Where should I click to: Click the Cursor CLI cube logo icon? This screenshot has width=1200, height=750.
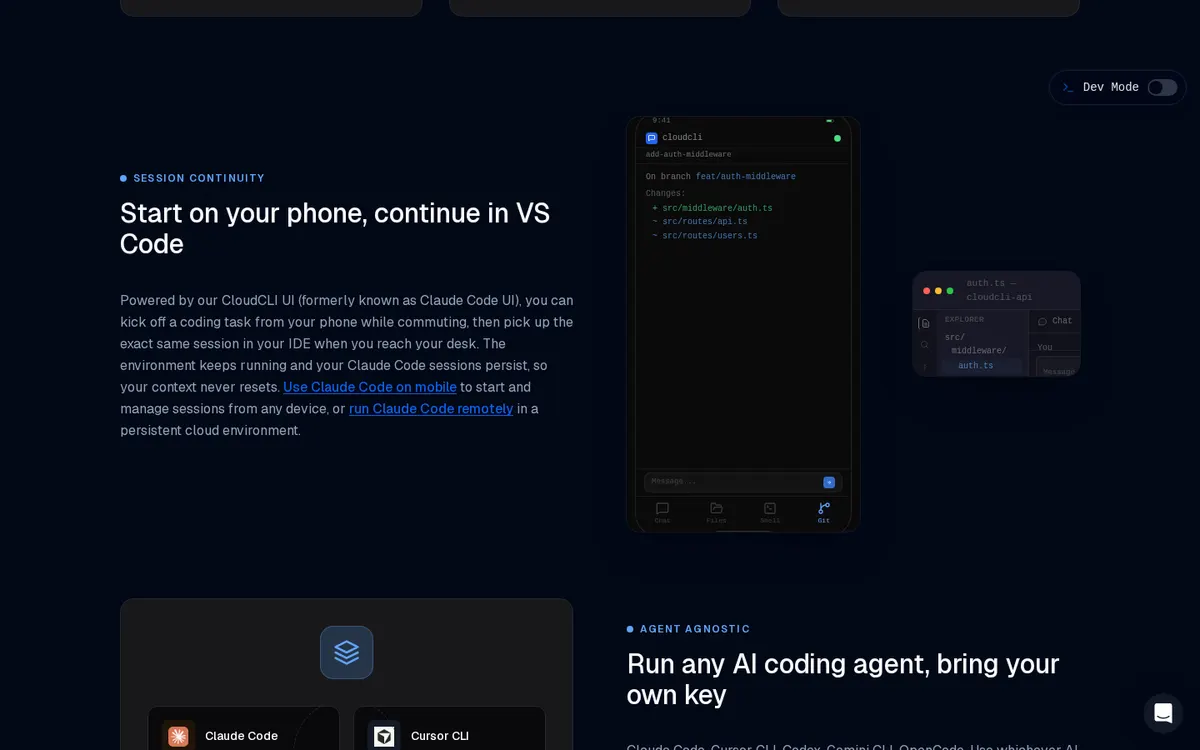coord(384,736)
